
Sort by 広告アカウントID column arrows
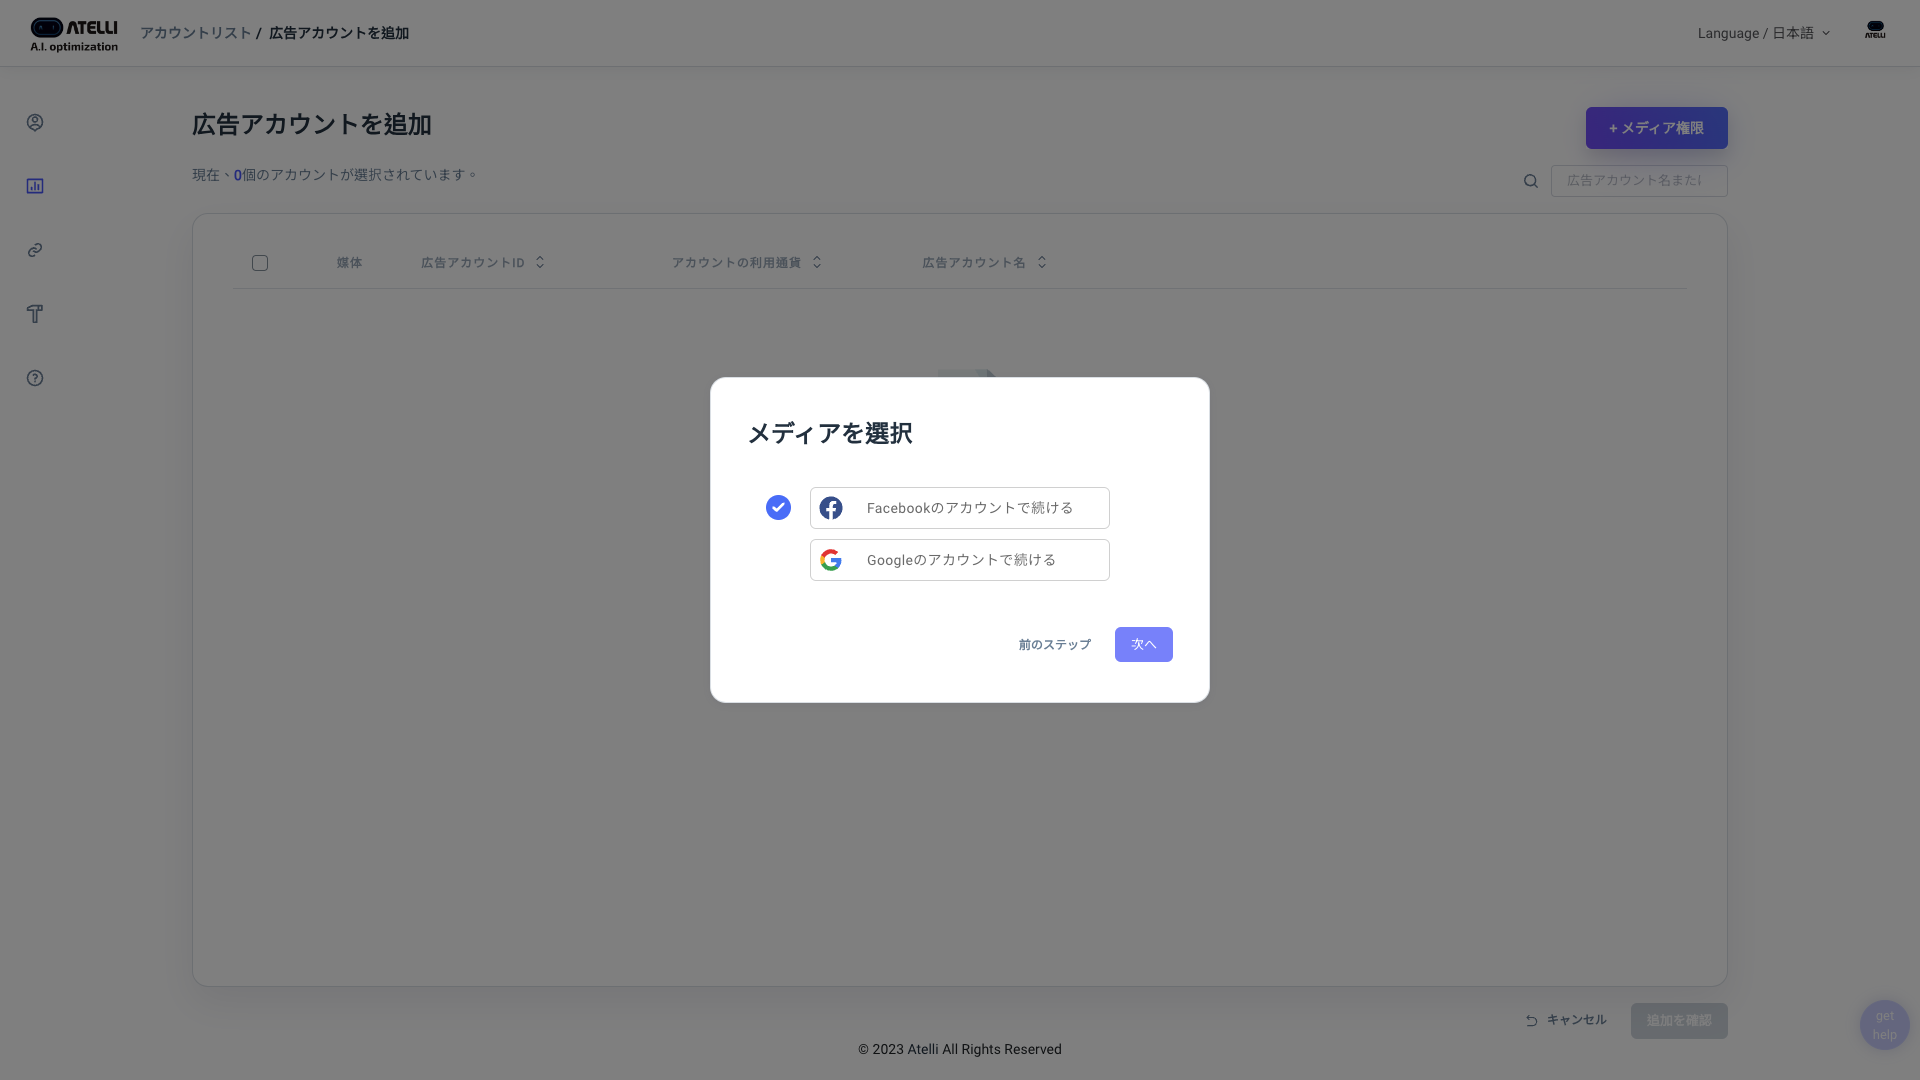coord(540,262)
